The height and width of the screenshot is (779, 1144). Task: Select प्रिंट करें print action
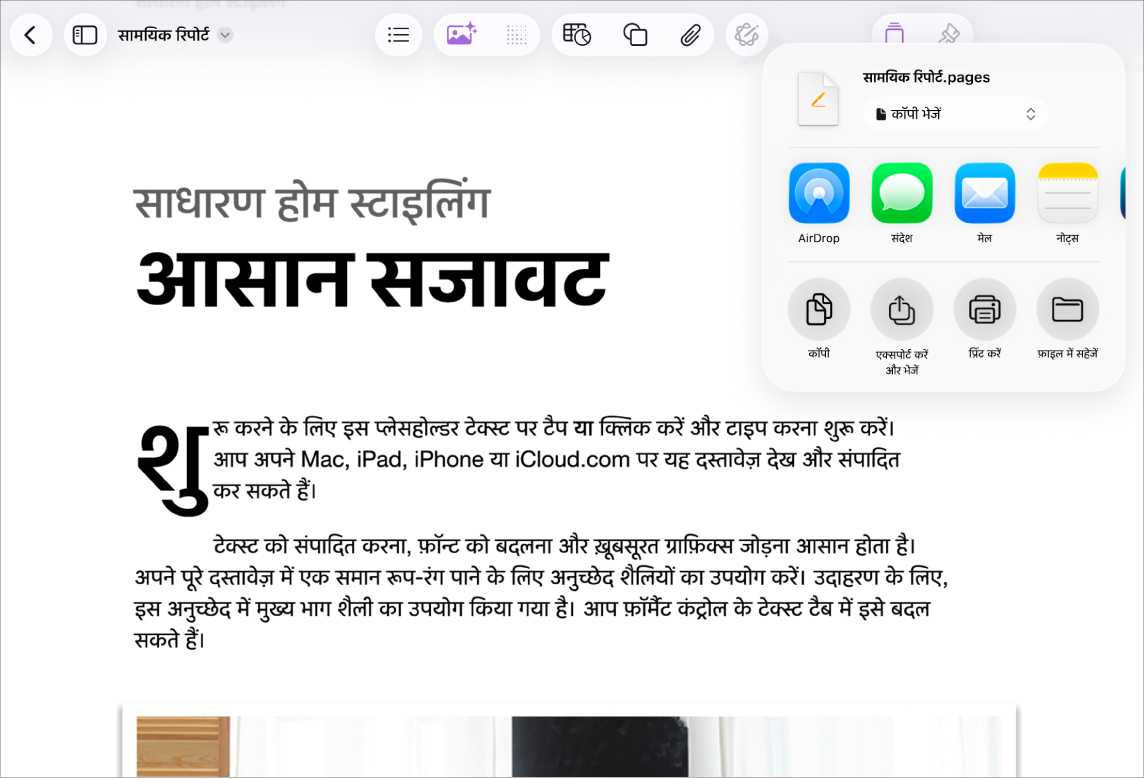click(x=984, y=319)
